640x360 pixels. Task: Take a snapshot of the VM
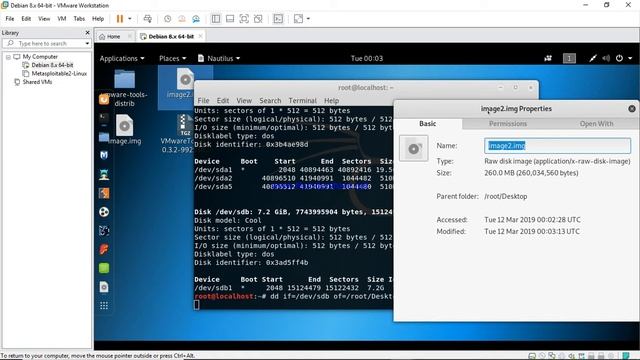pyautogui.click(x=167, y=19)
